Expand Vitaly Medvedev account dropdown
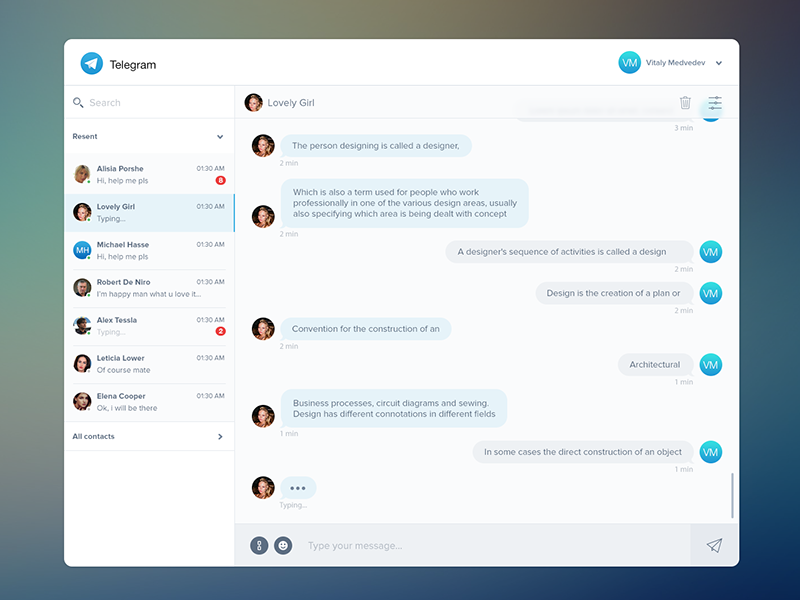Viewport: 800px width, 600px height. (719, 64)
